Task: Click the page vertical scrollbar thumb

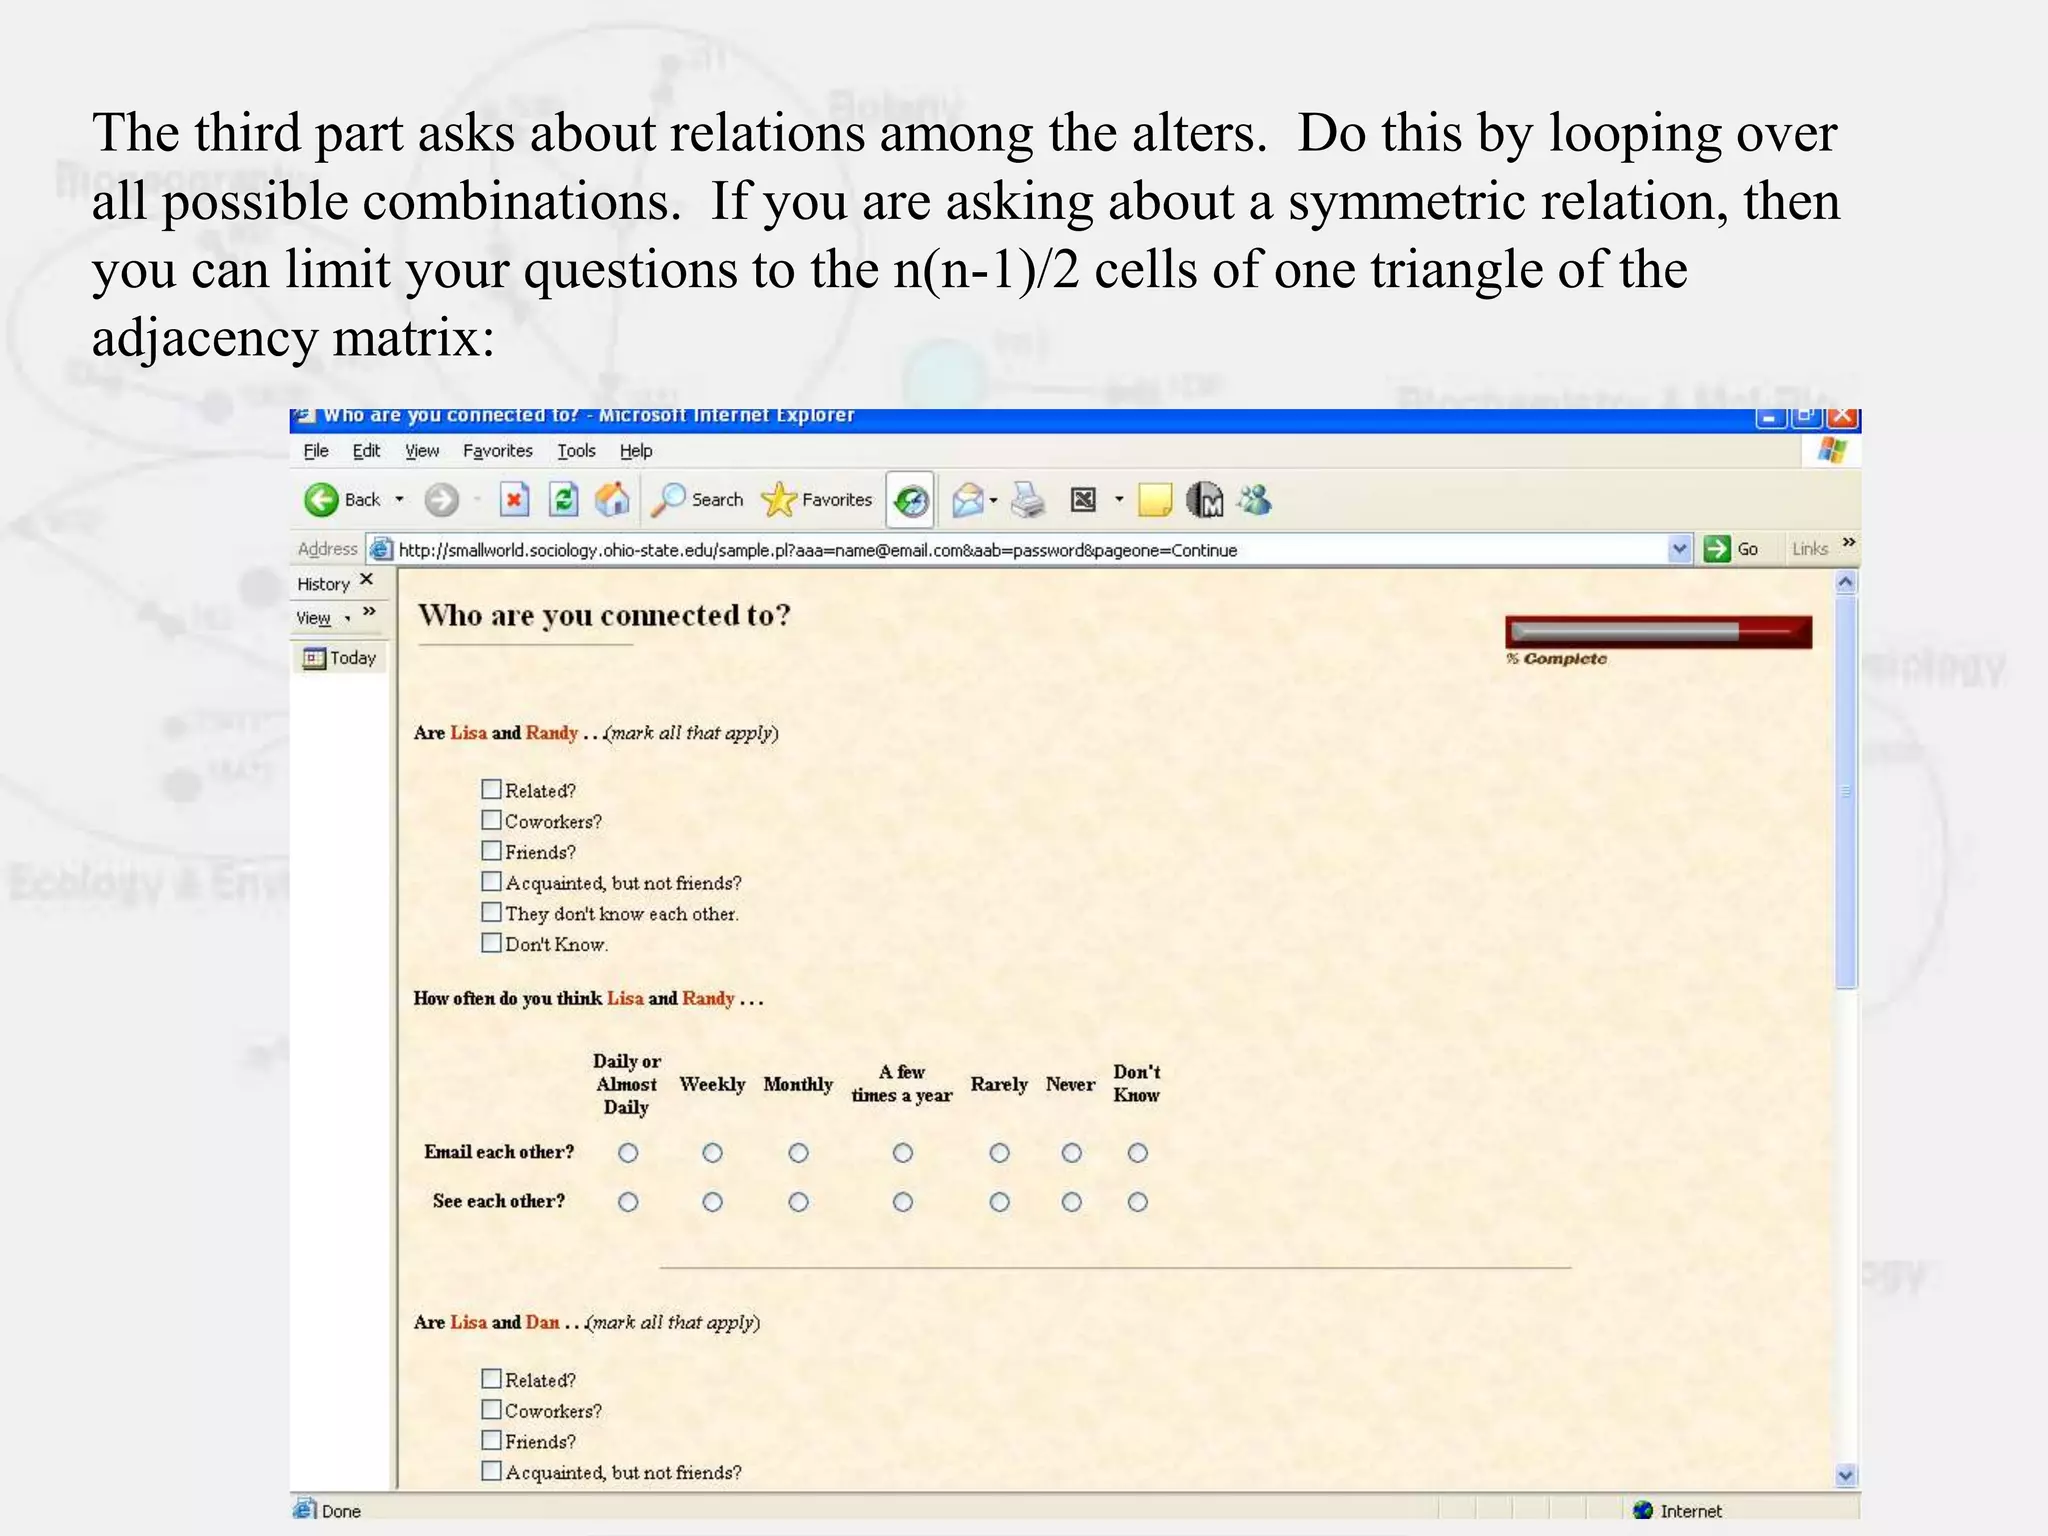Action: 1846,790
